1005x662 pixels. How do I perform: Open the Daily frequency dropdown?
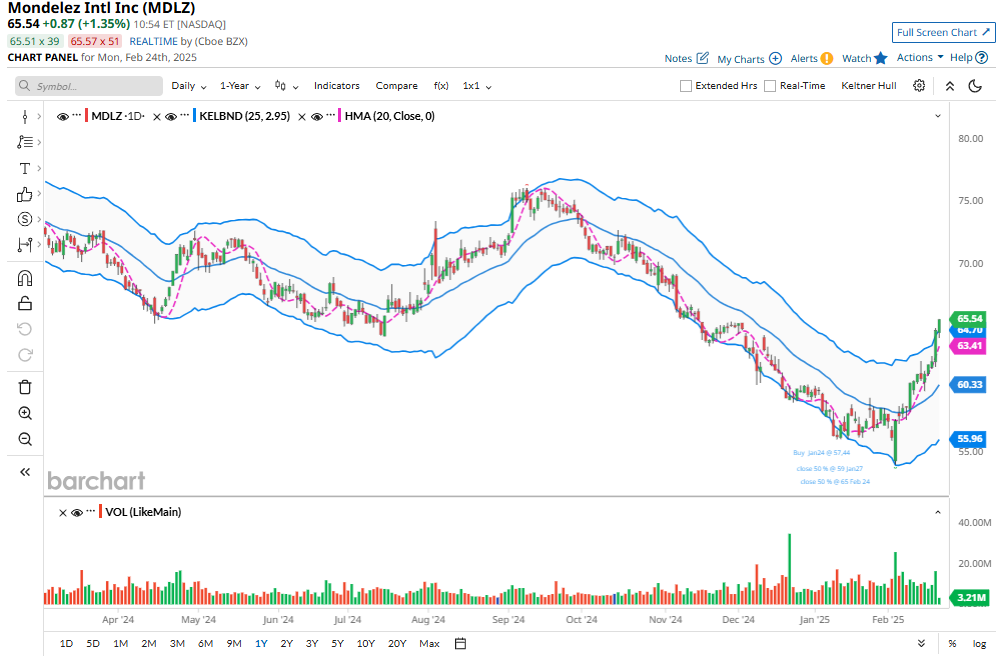(x=187, y=86)
